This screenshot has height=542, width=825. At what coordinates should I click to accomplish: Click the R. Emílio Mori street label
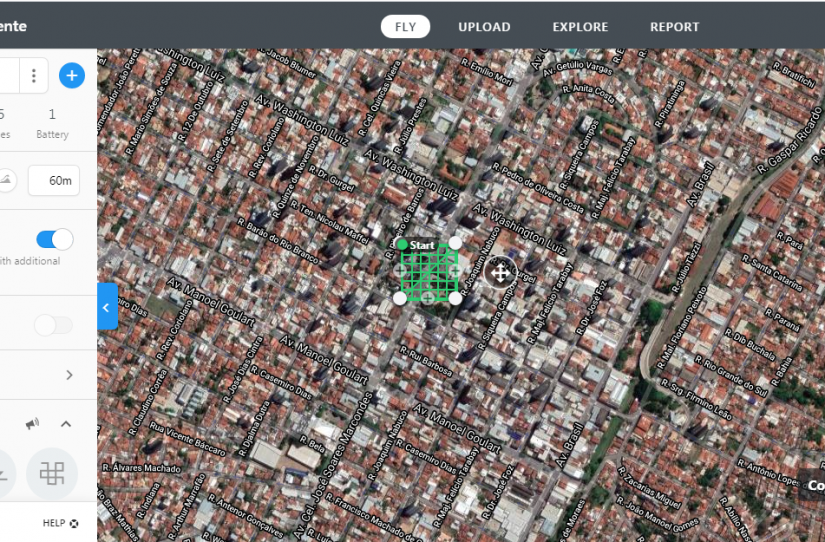pos(487,72)
